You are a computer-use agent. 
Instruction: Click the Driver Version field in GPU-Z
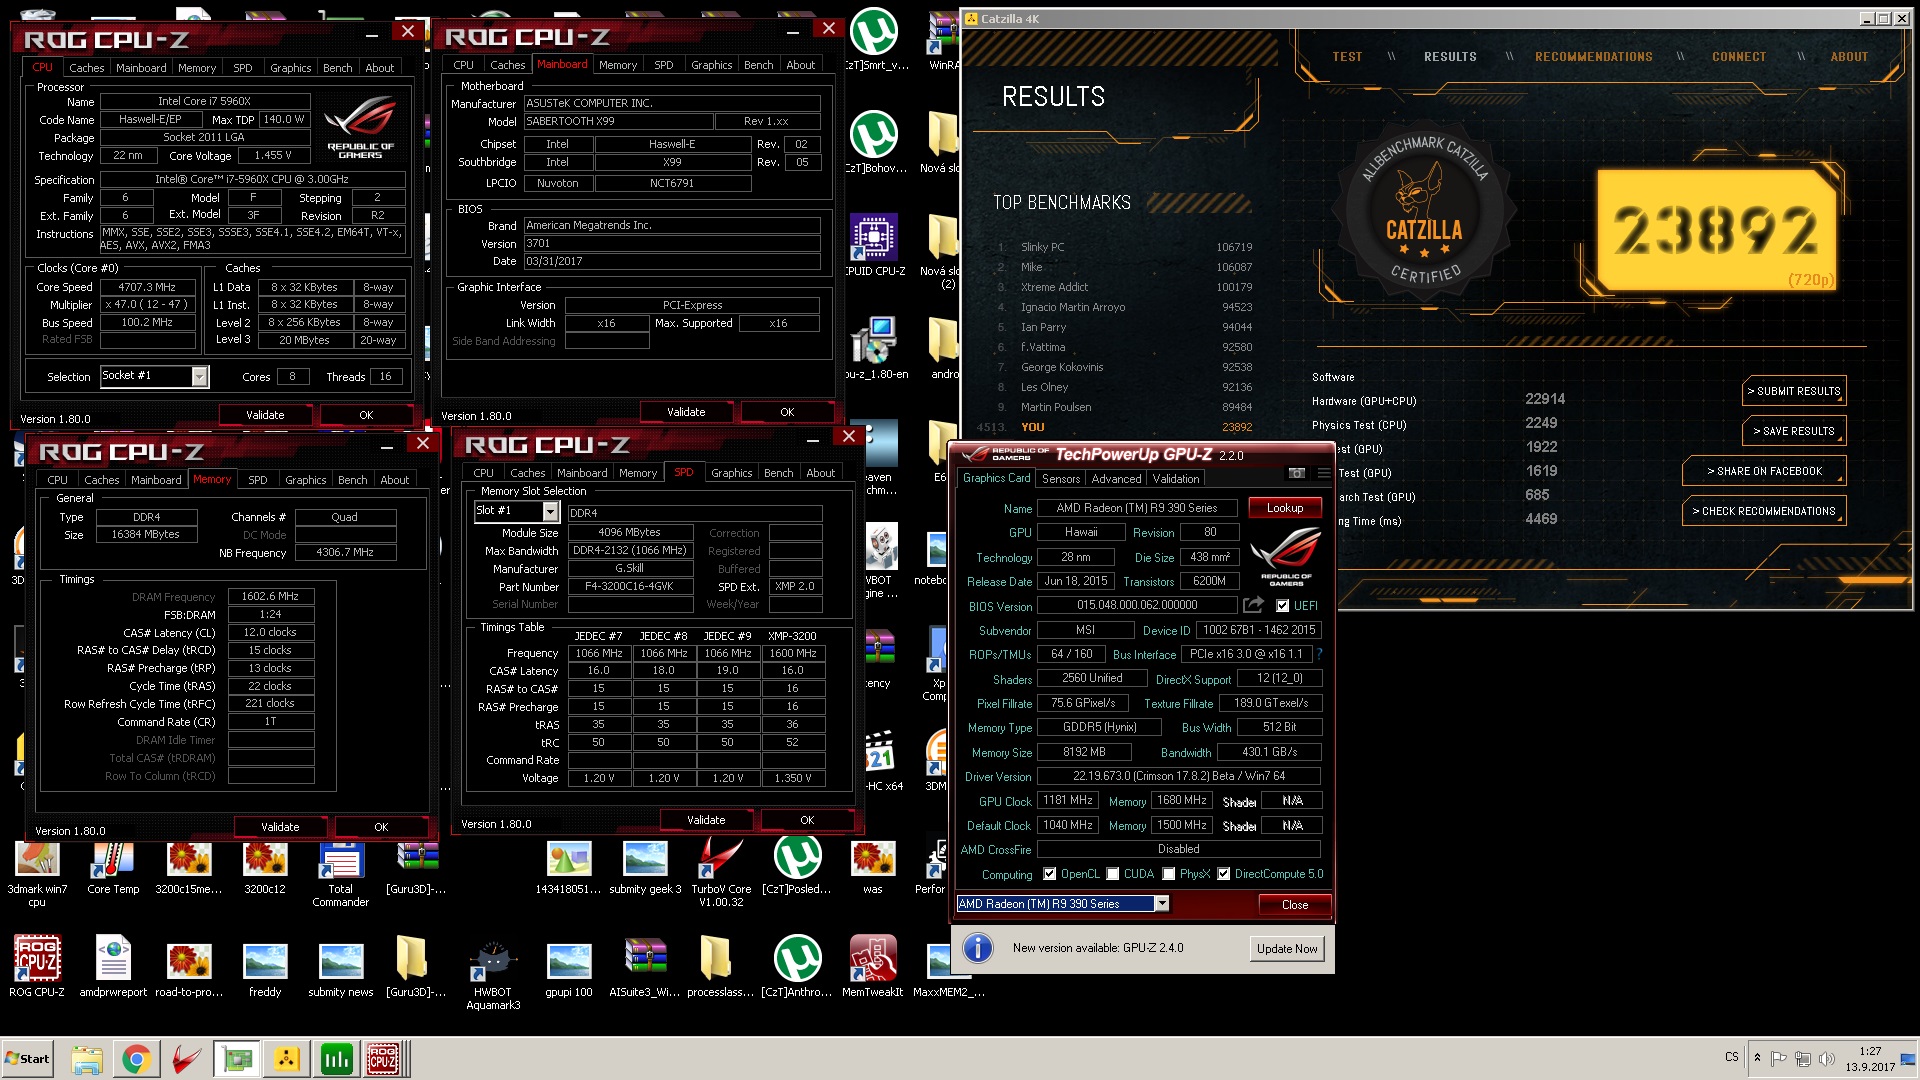[x=1179, y=776]
